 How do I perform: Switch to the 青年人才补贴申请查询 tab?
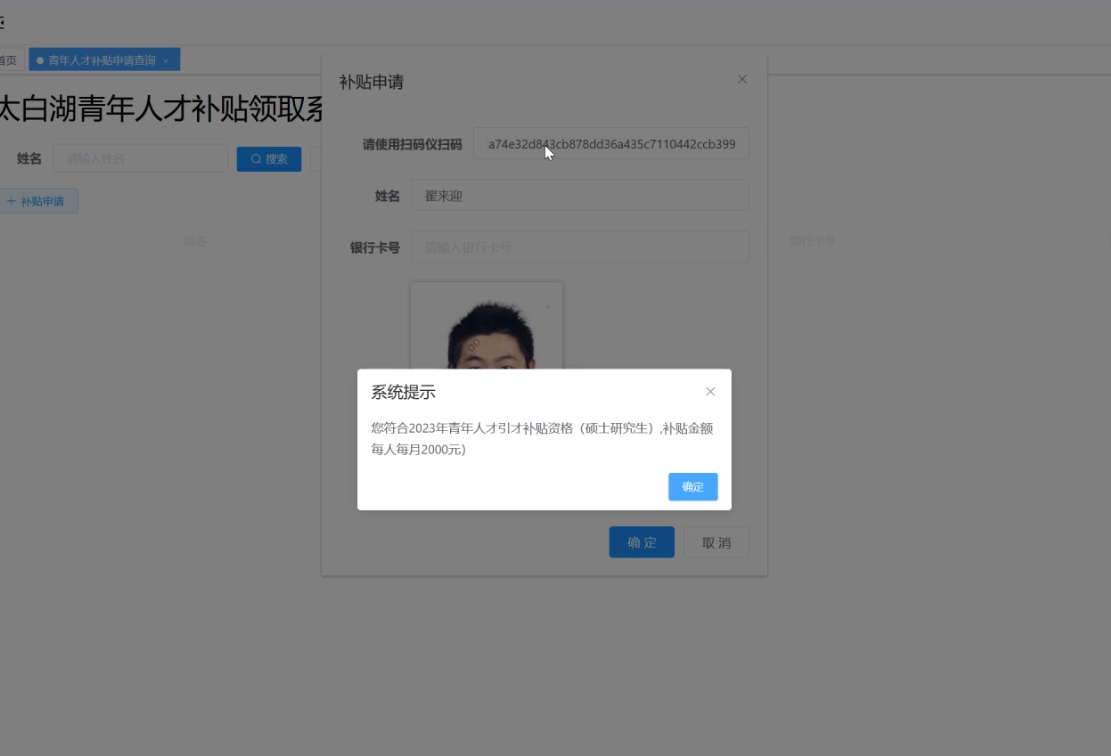click(x=100, y=61)
